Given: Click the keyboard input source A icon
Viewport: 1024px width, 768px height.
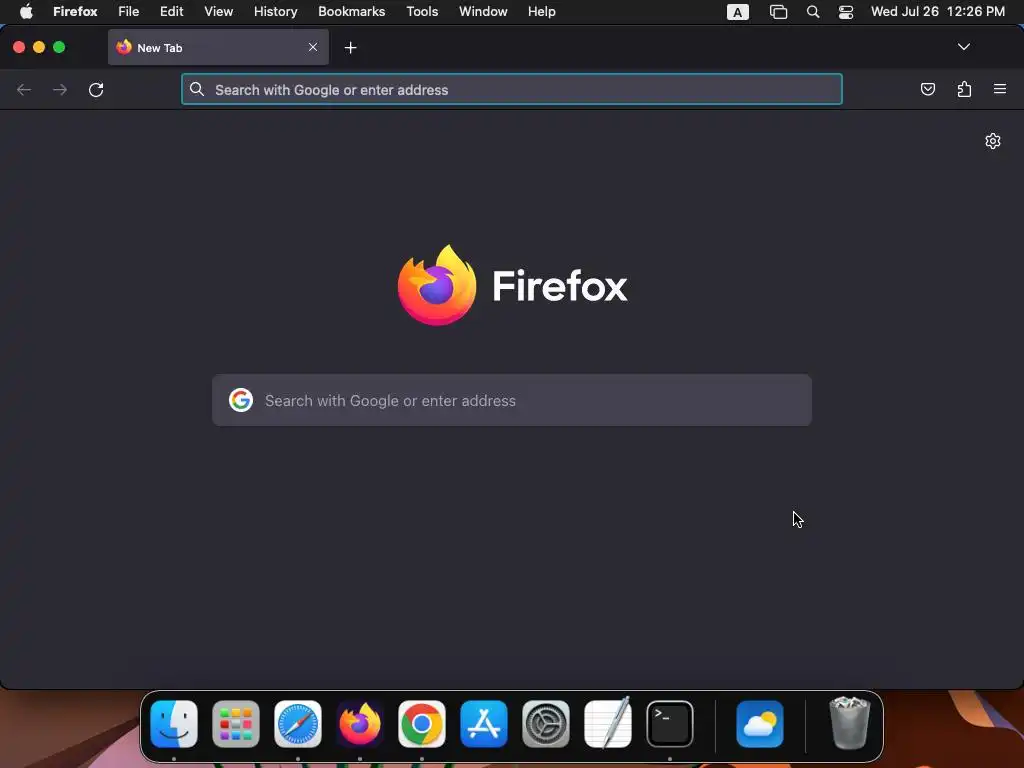Looking at the screenshot, I should coord(737,12).
